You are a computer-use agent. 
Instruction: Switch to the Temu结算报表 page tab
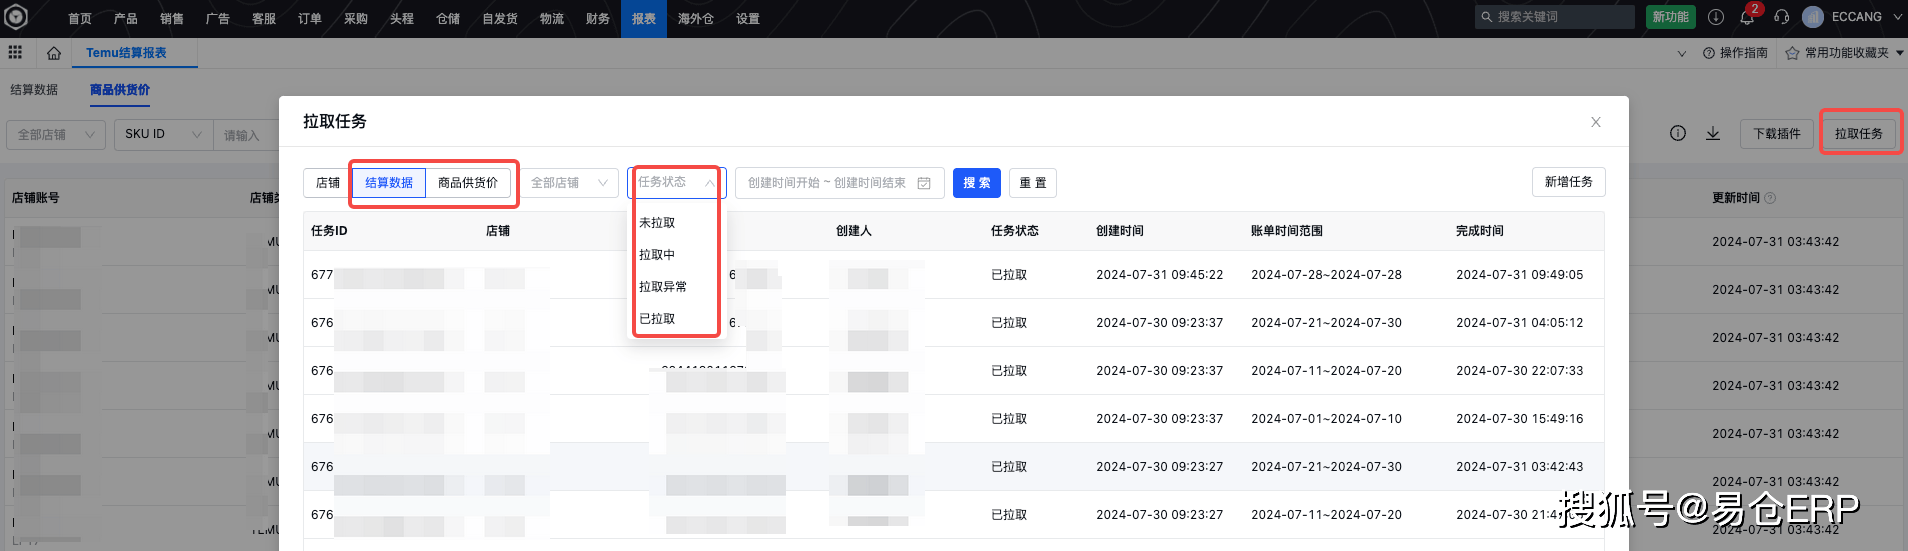point(126,53)
